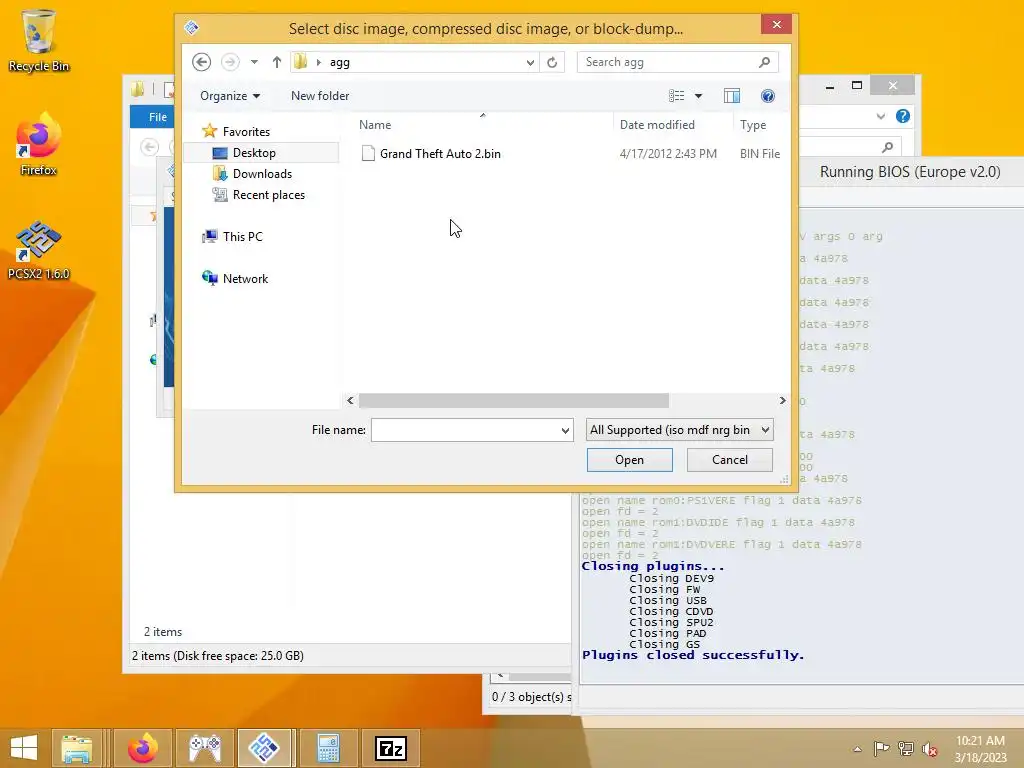Close the disc image selection dialog
This screenshot has height=768, width=1024.
(776, 24)
